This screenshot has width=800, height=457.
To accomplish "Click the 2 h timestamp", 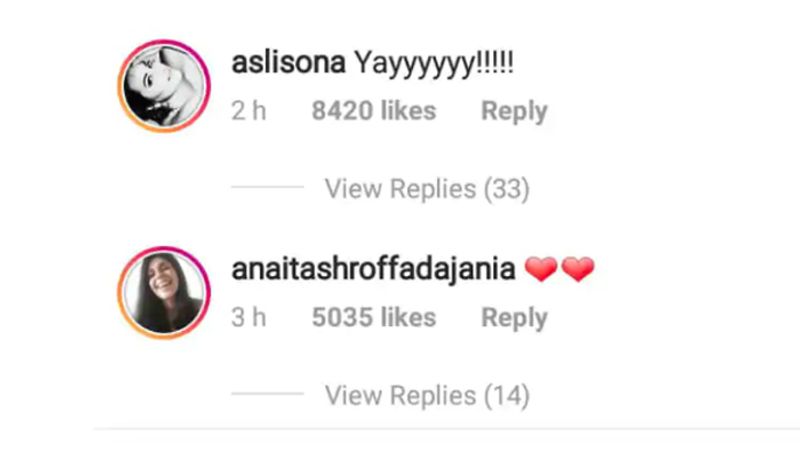I will (x=248, y=111).
